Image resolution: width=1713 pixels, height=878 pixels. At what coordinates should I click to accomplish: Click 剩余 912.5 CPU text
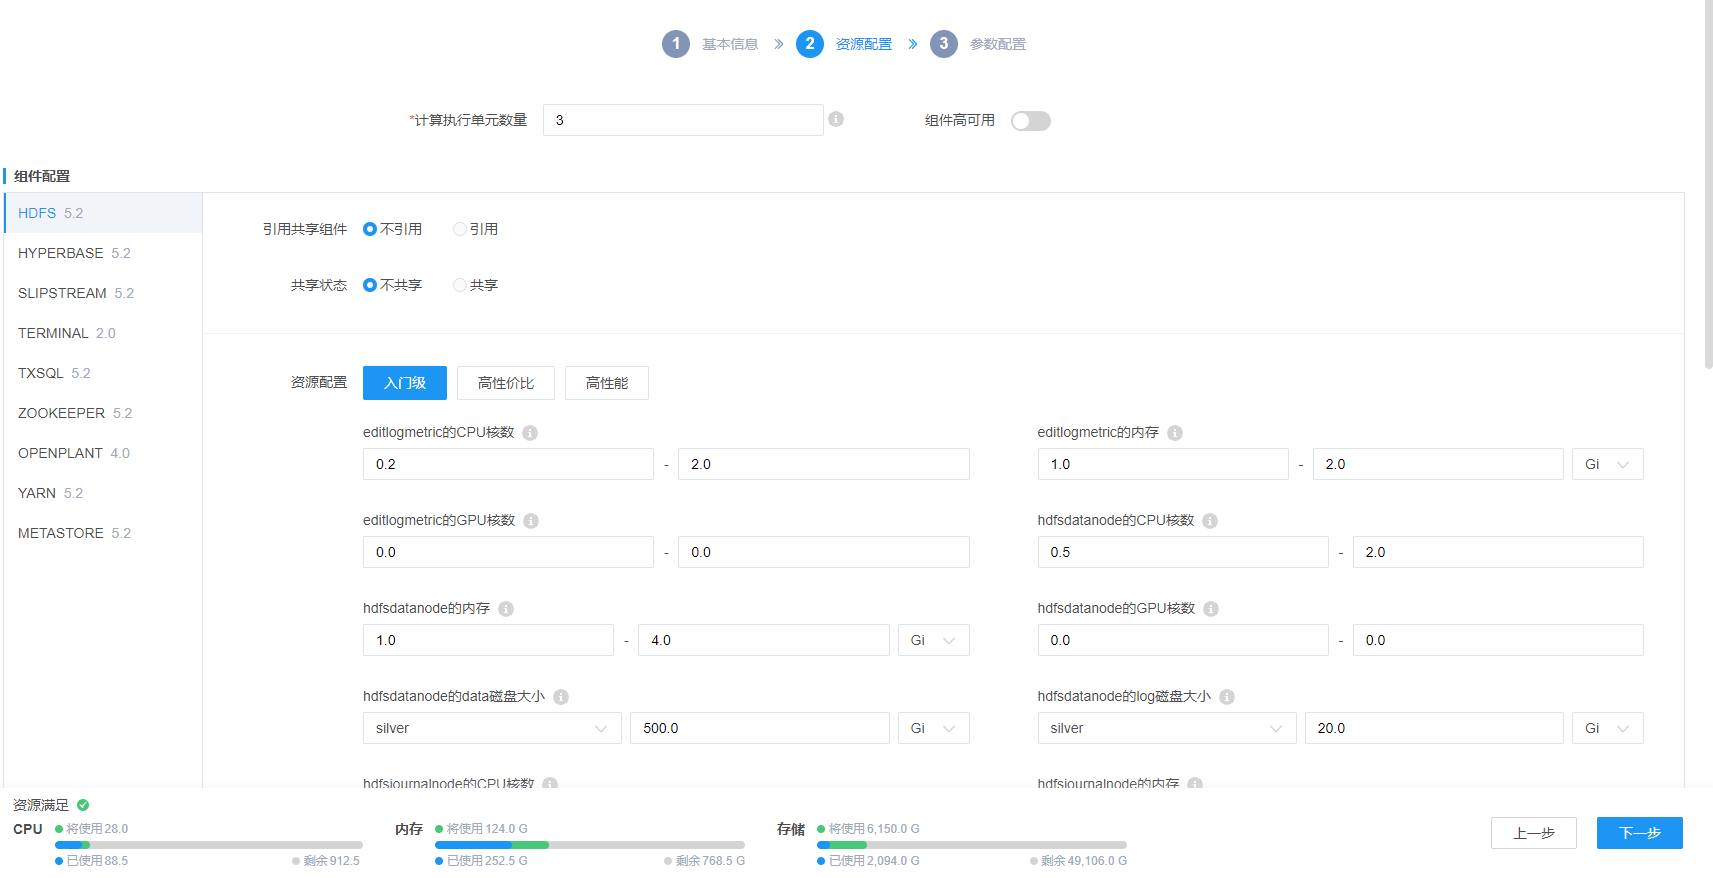coord(332,861)
